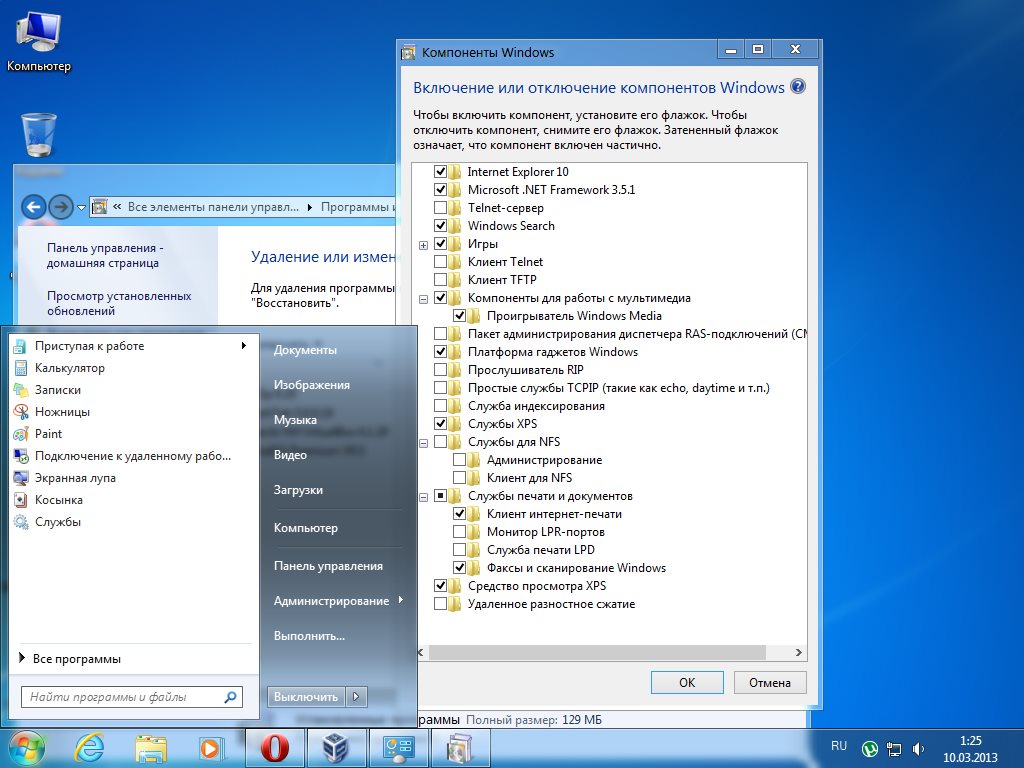The width and height of the screenshot is (1024, 768).
Task: Collapse Службы печати и документов node
Action: (x=423, y=498)
